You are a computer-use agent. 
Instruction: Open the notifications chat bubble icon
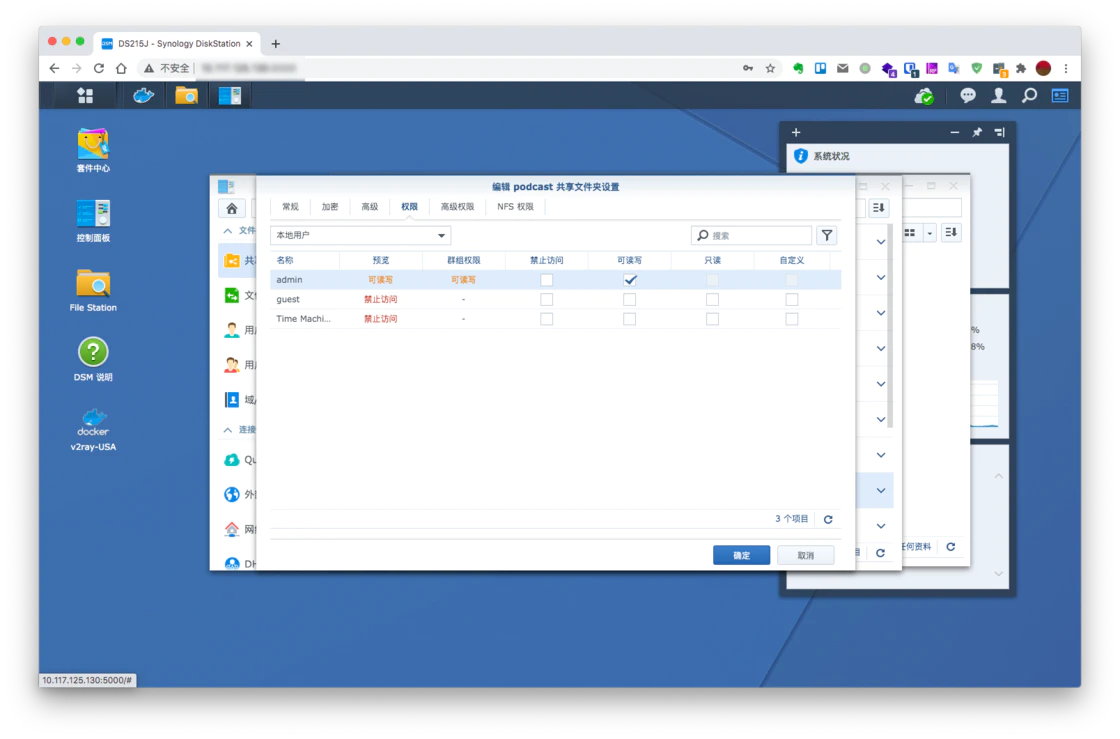pos(968,96)
